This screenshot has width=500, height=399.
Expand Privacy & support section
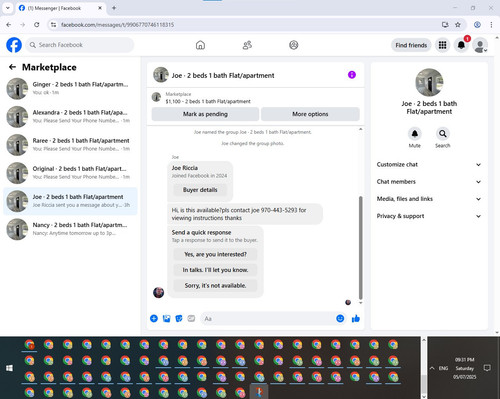tap(429, 216)
